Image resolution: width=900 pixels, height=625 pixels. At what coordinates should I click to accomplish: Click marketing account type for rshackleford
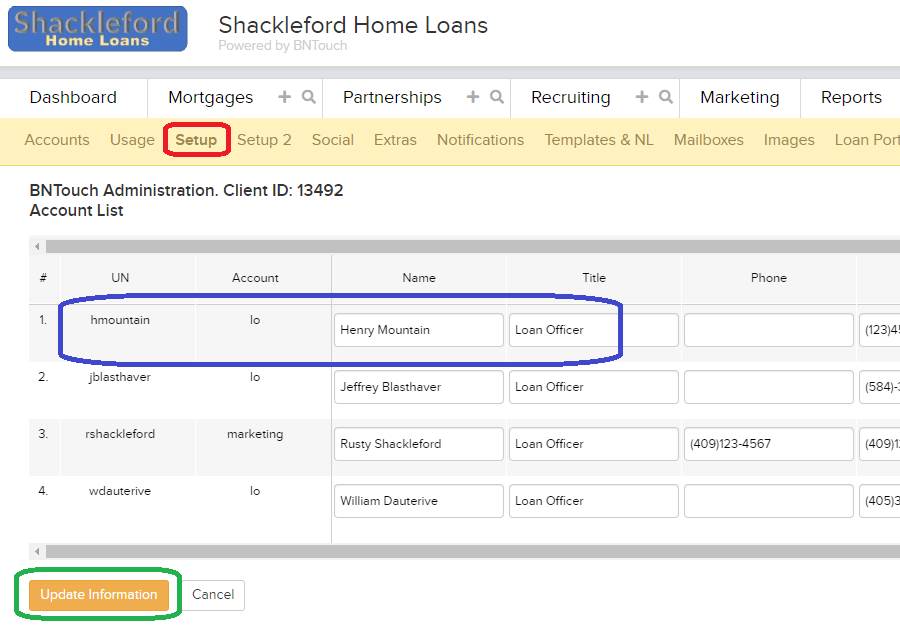[255, 434]
